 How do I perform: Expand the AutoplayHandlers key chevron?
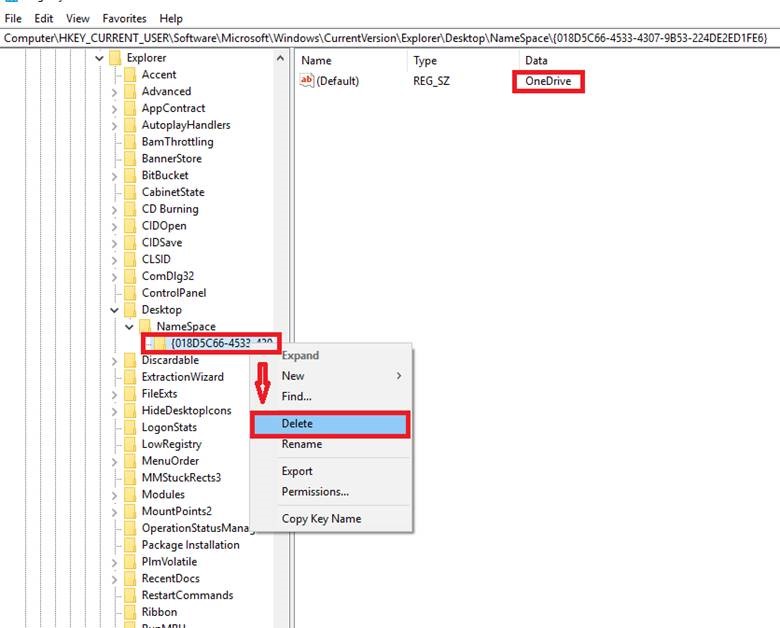coord(114,126)
